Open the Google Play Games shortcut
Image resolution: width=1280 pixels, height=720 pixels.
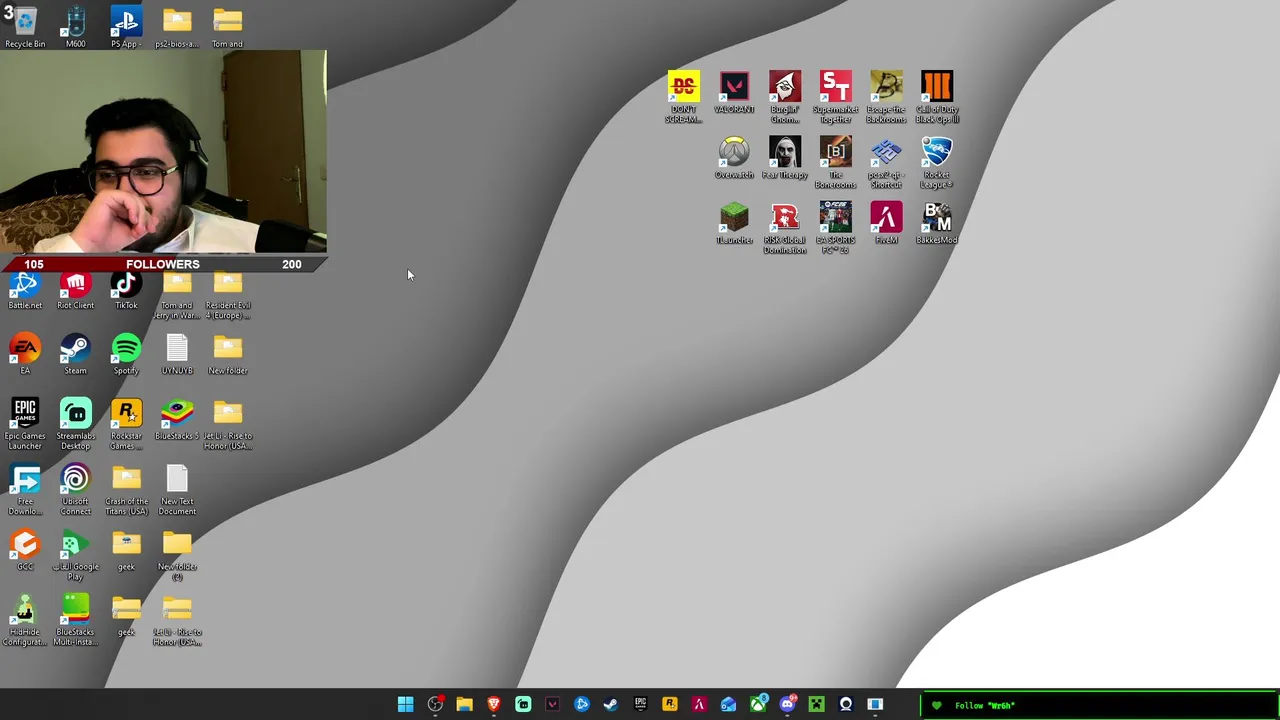tap(75, 555)
